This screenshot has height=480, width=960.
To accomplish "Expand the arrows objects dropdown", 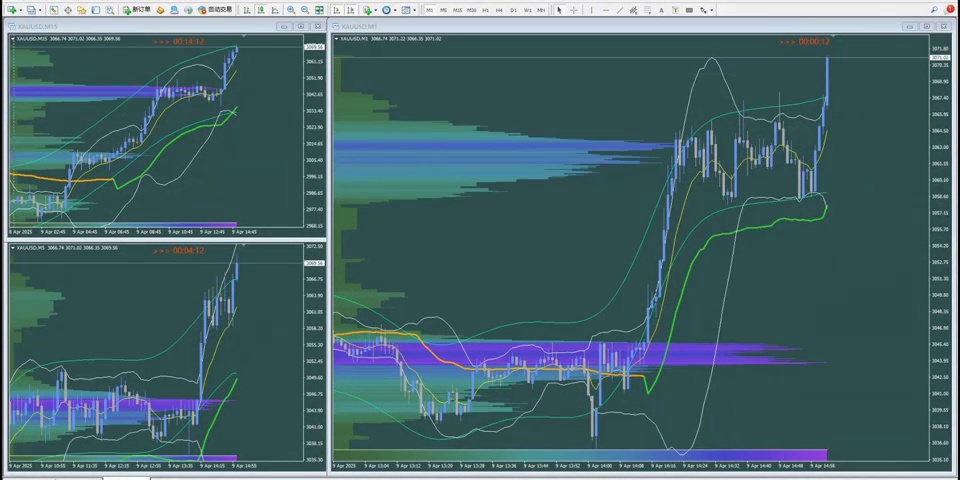I will pyautogui.click(x=711, y=10).
